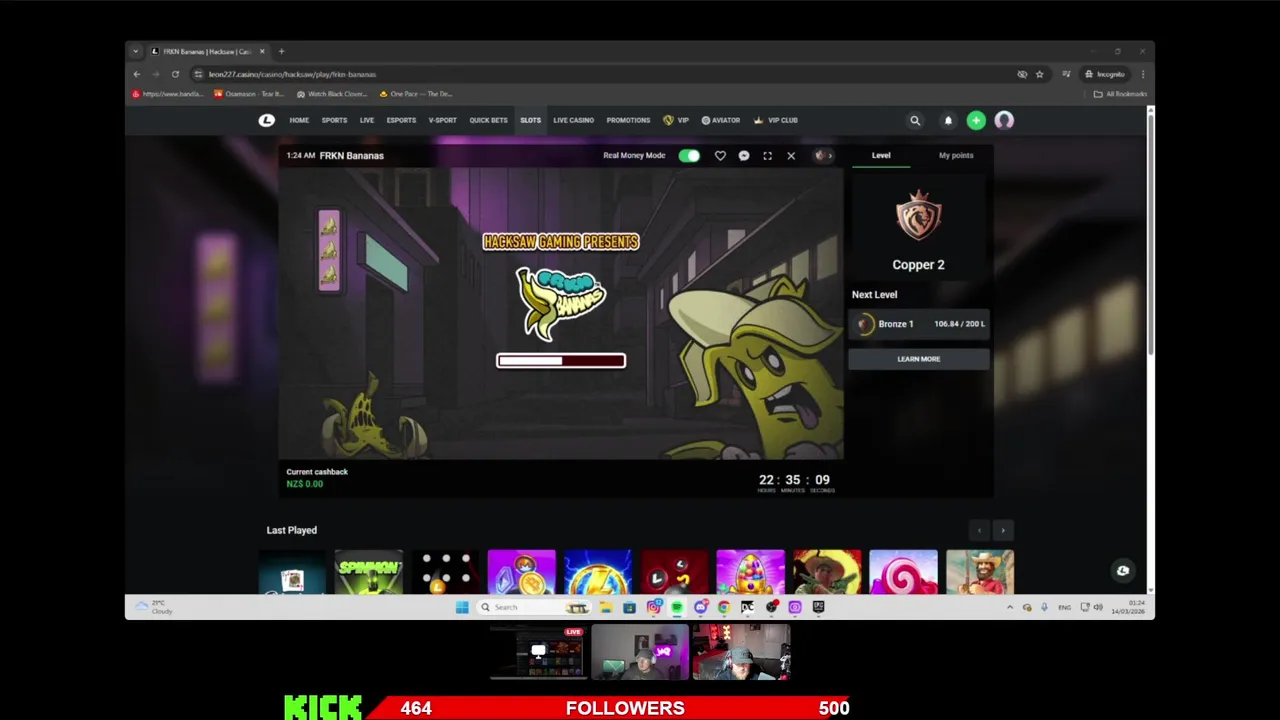Open the blue lightning coin game thumbnail

coord(598,572)
